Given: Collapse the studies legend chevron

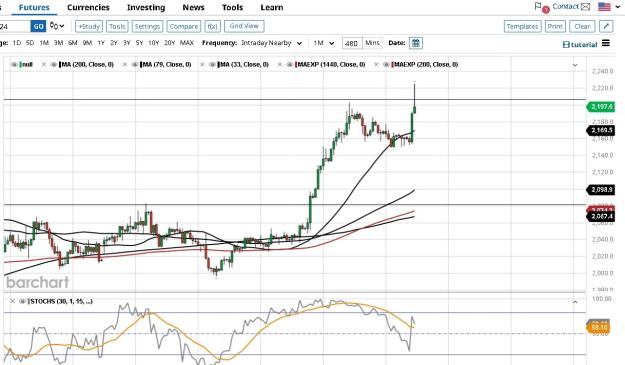Looking at the screenshot, I should tap(575, 65).
